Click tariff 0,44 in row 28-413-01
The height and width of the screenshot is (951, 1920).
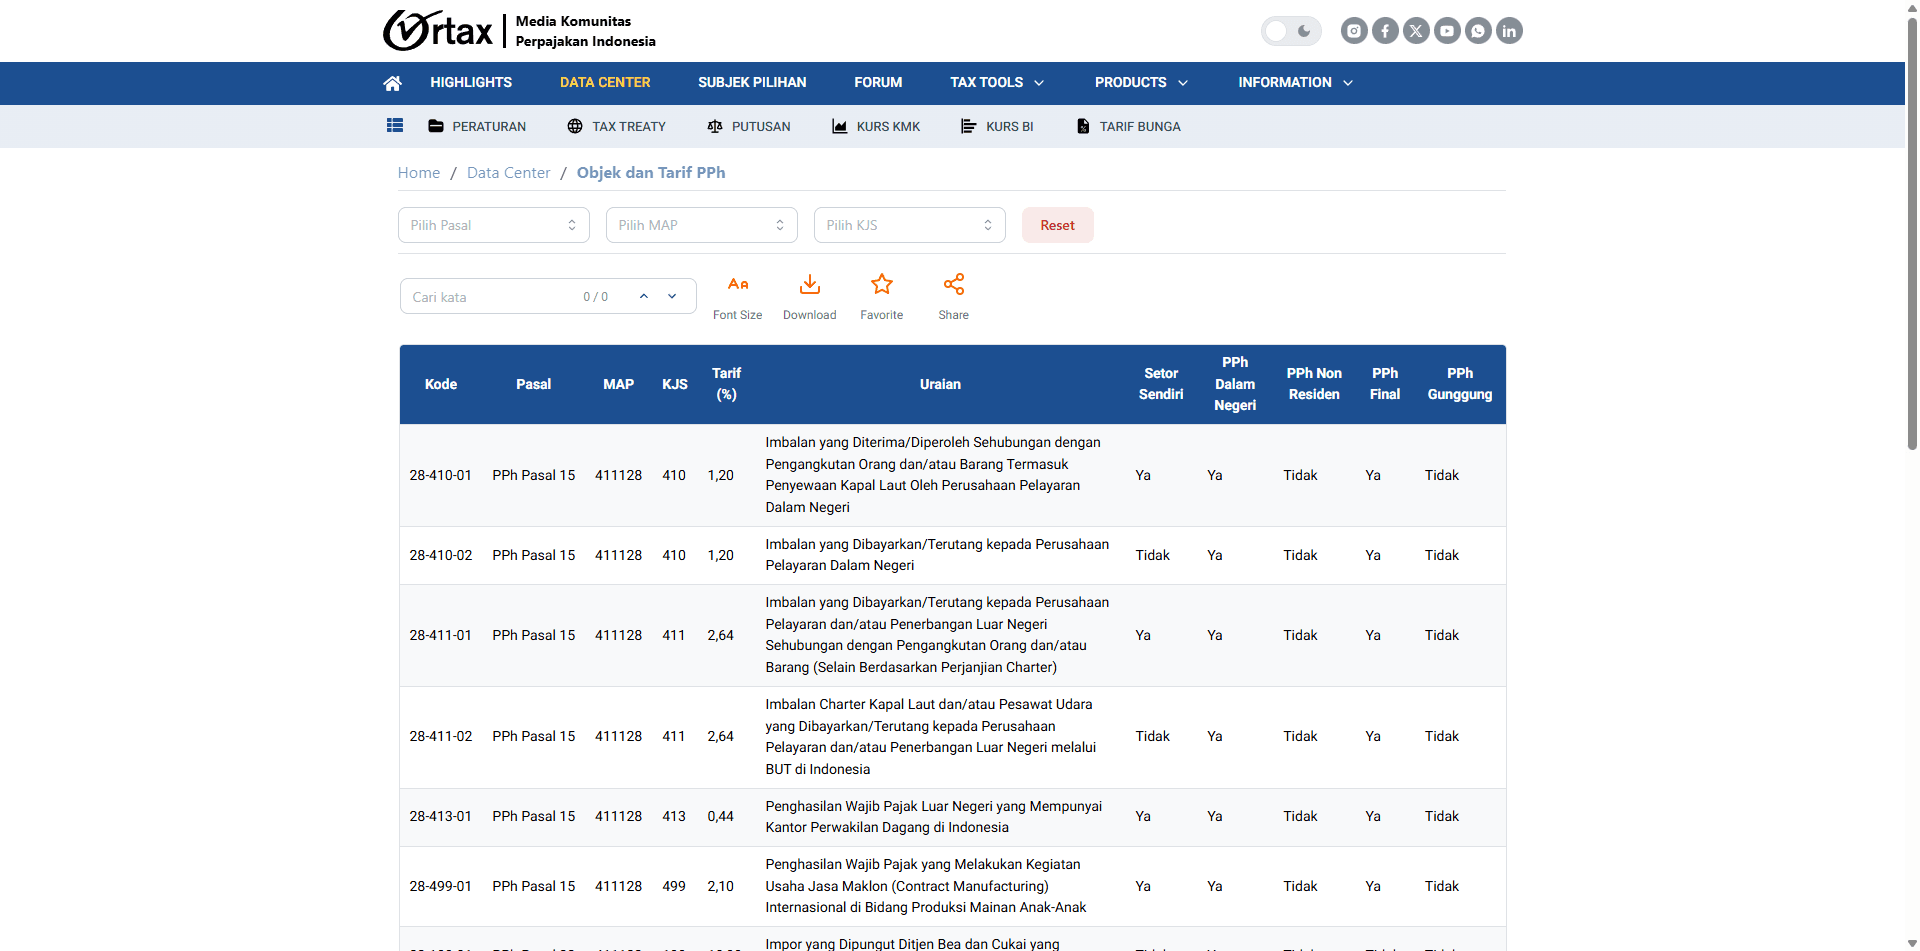(x=721, y=816)
